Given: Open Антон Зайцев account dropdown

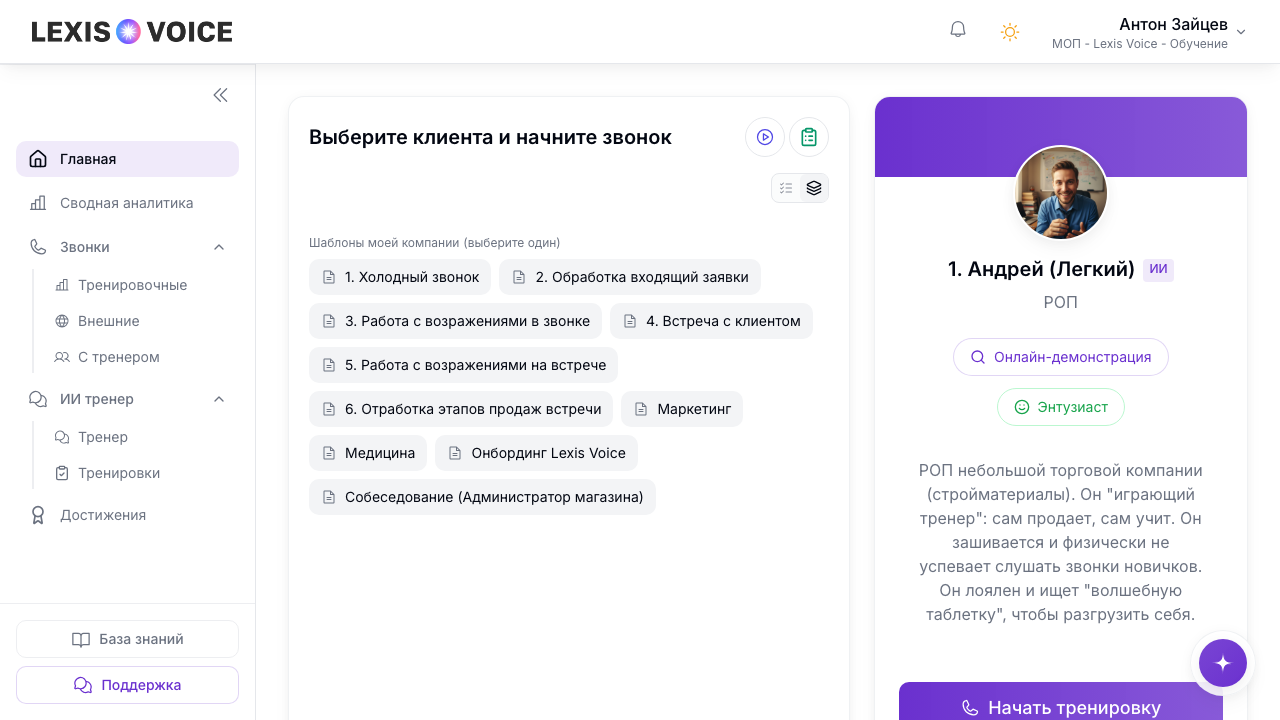Looking at the screenshot, I should point(1148,32).
